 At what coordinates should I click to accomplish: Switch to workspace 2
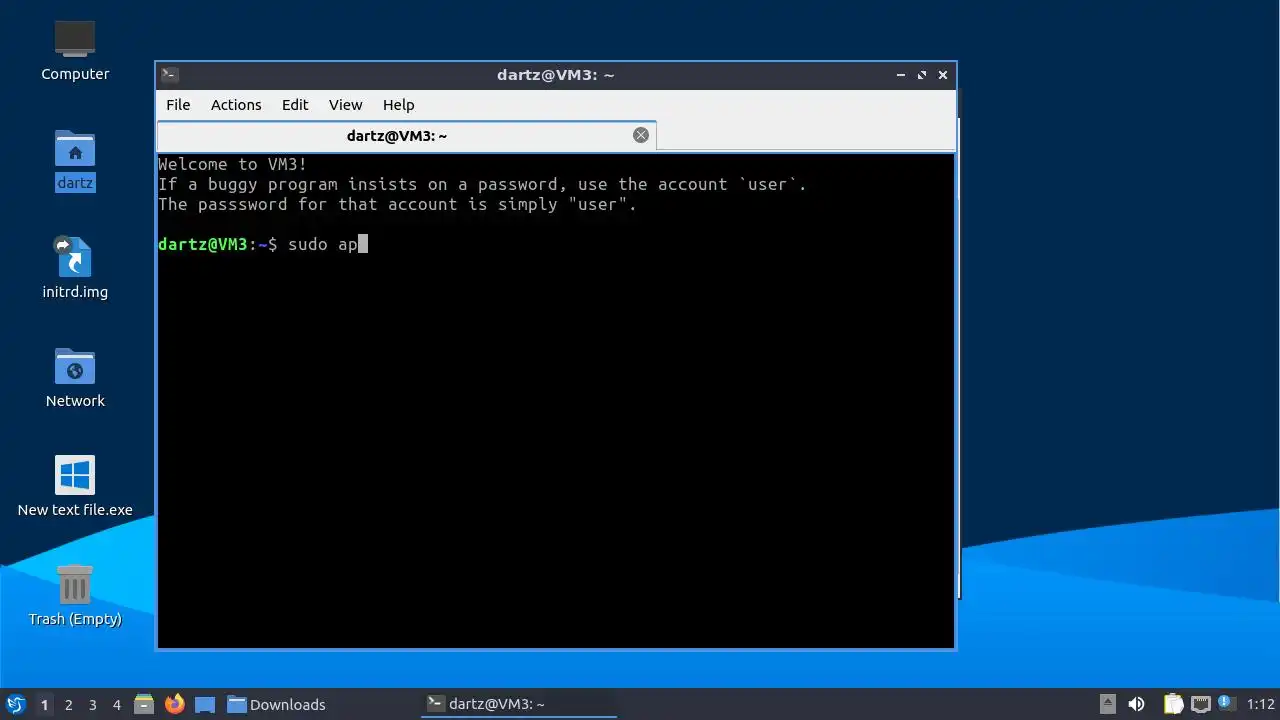[68, 704]
